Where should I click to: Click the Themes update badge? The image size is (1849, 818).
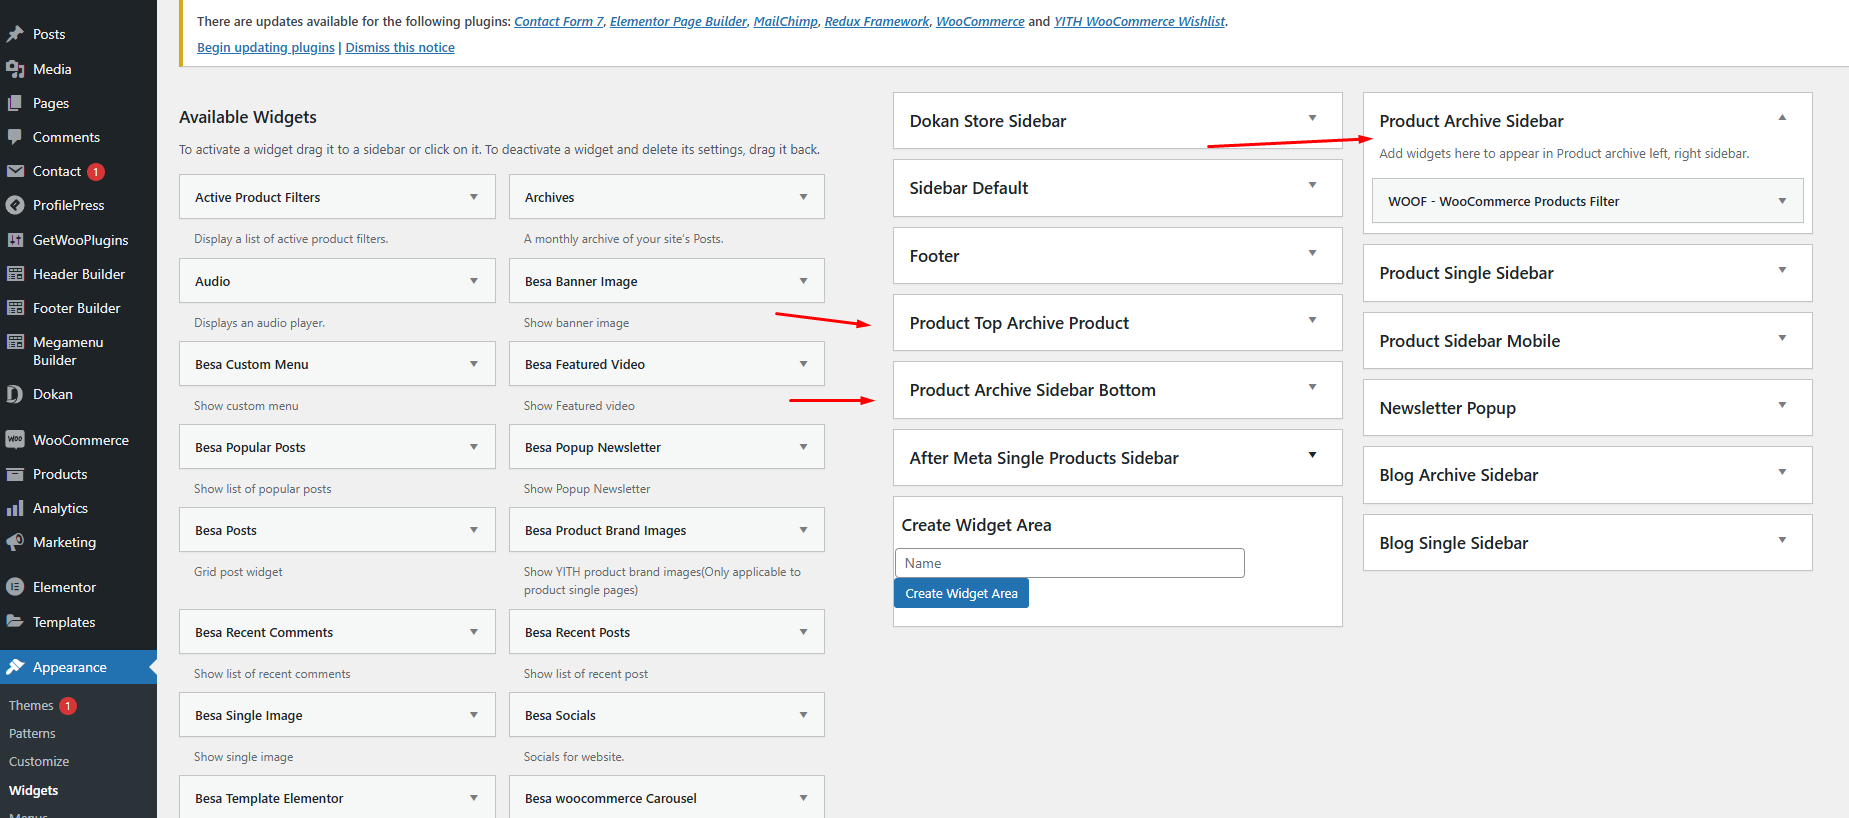(x=68, y=706)
